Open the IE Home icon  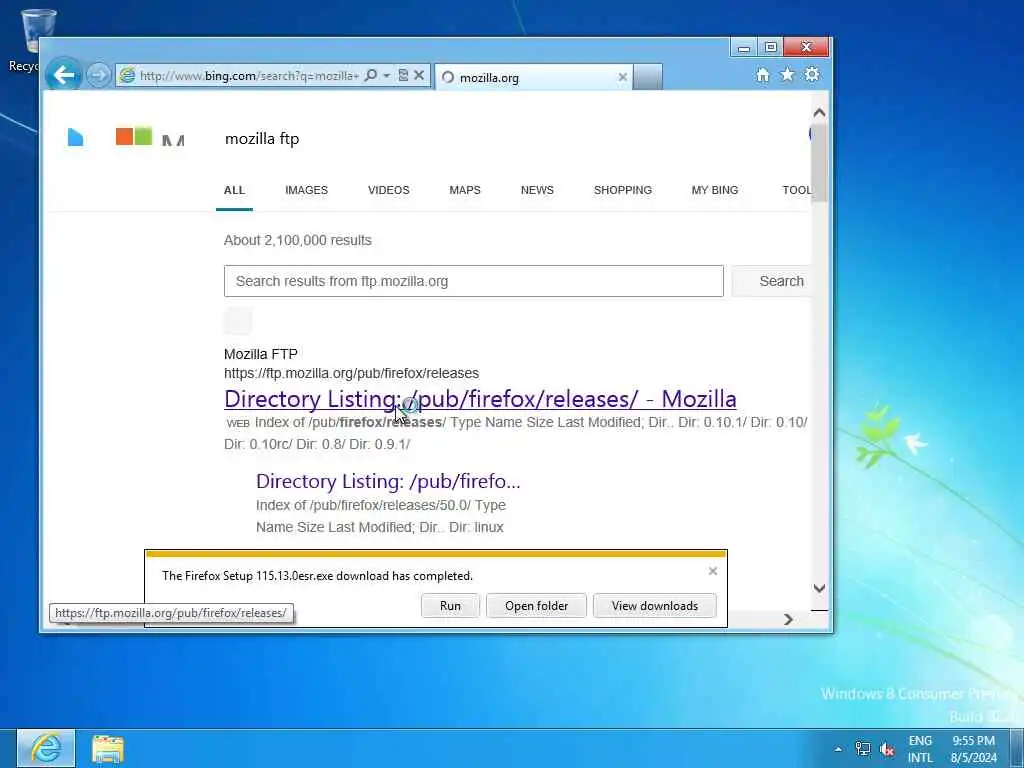click(x=762, y=75)
